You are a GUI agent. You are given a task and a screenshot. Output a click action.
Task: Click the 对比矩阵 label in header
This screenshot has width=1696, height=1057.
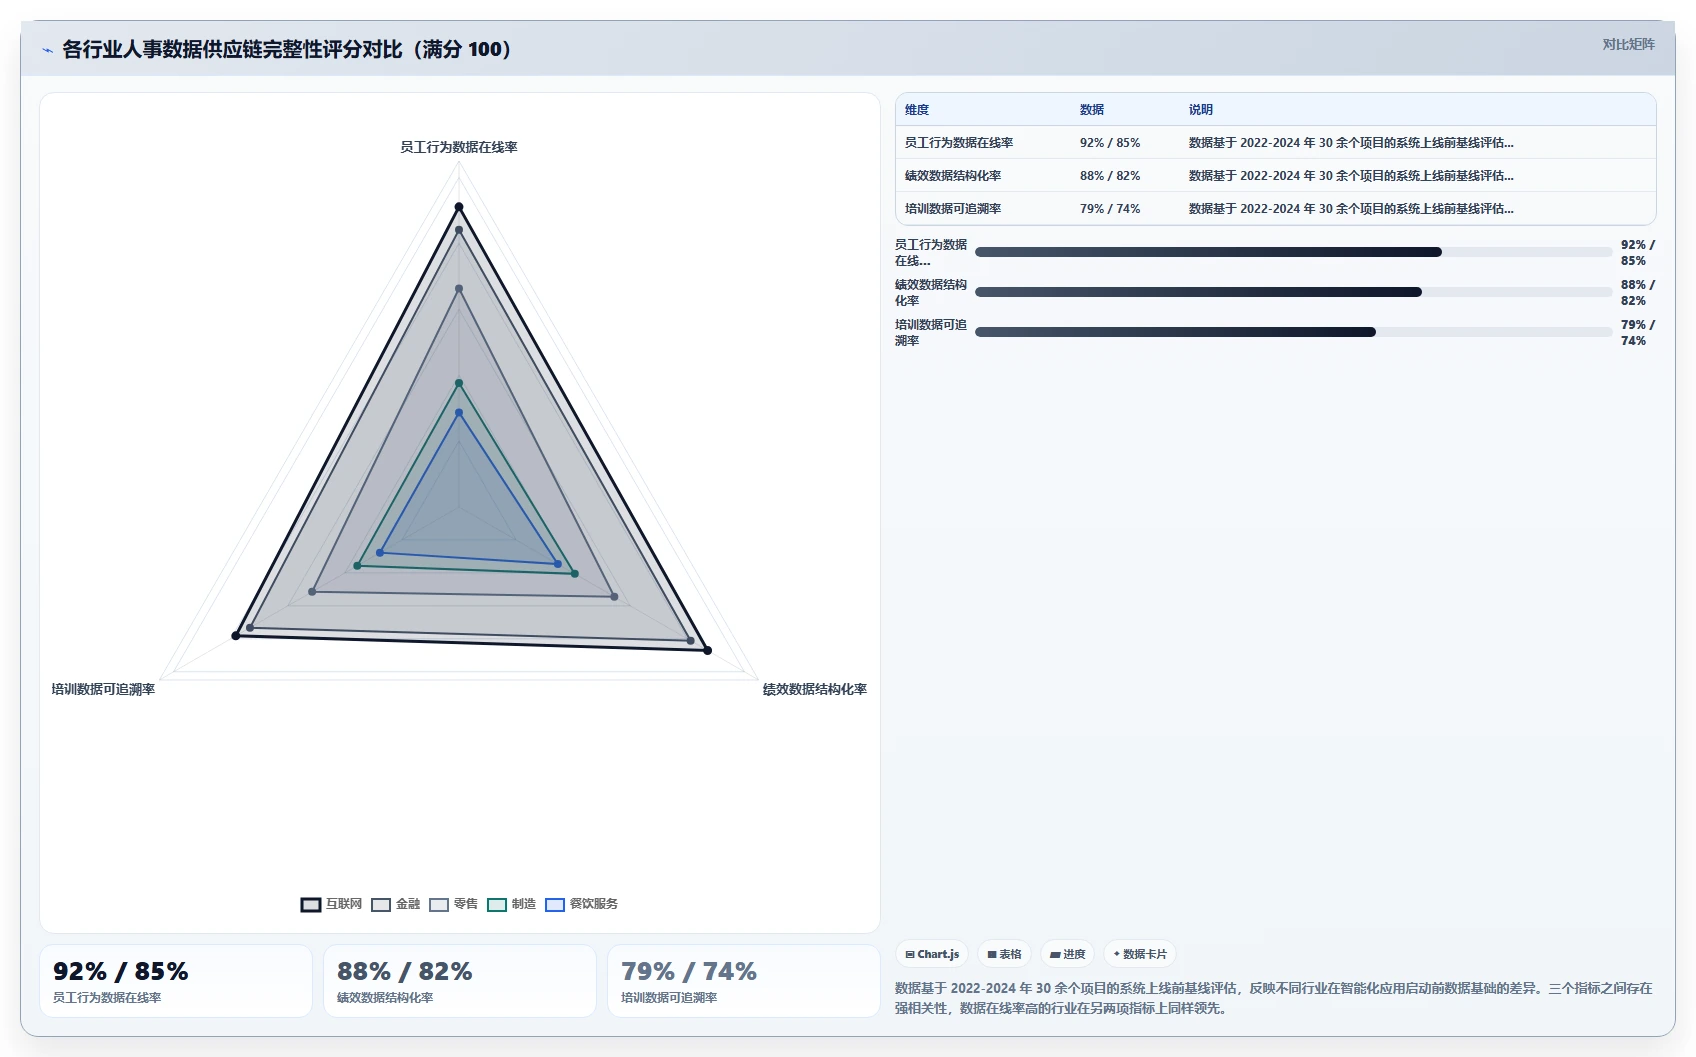[1628, 44]
